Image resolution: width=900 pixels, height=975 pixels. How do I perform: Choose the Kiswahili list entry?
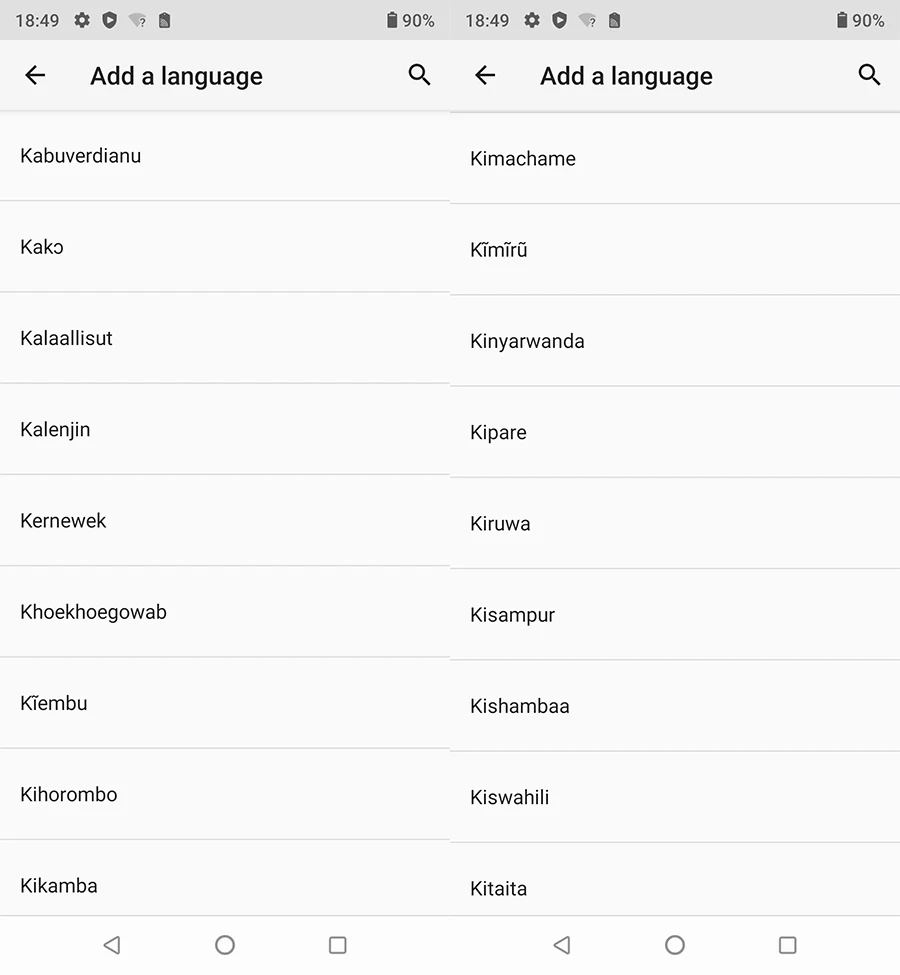tap(510, 797)
